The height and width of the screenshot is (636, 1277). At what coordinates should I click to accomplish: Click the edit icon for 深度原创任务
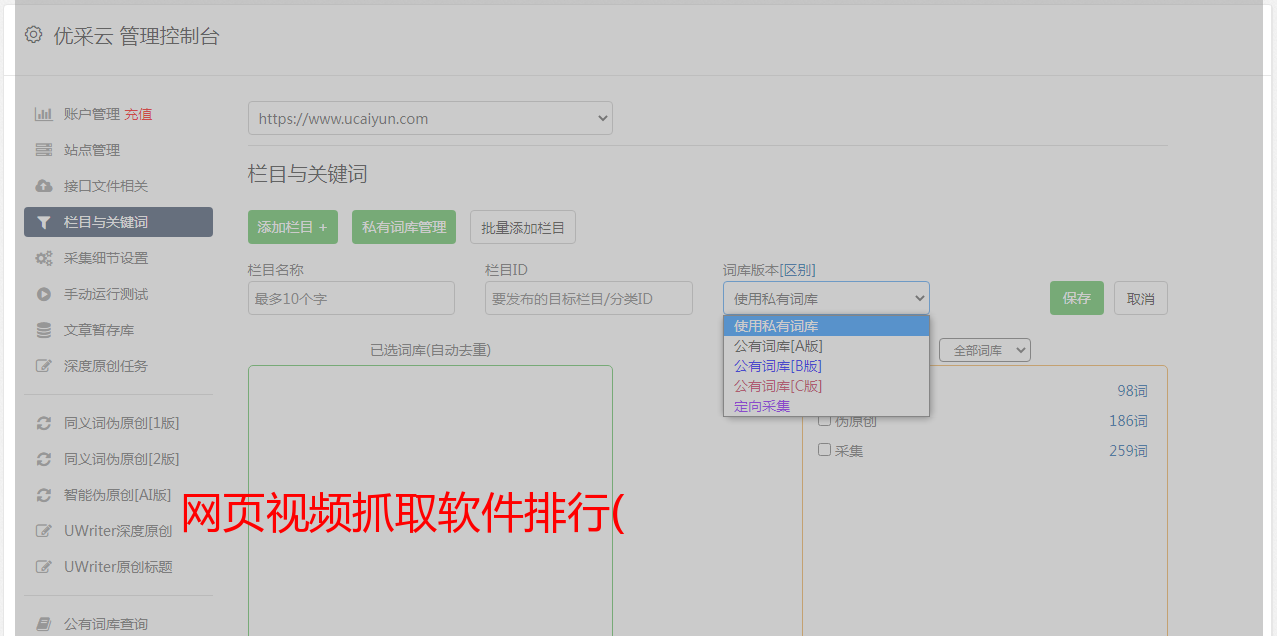click(x=44, y=366)
